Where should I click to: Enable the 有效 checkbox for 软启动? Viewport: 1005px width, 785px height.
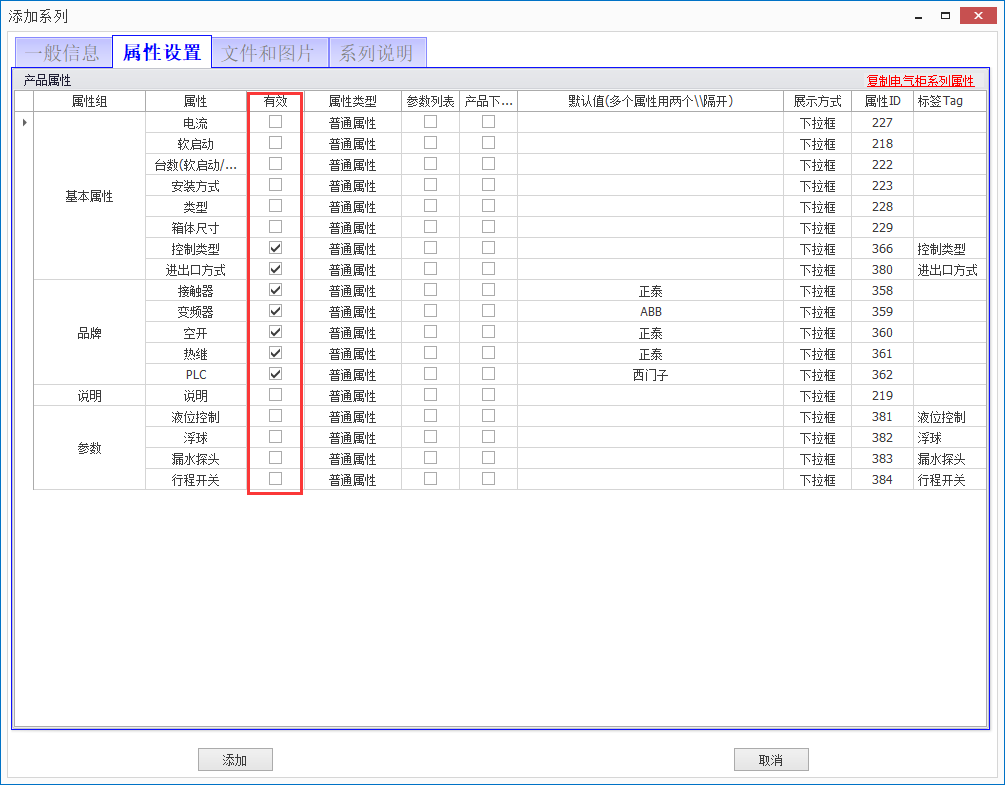(x=274, y=143)
